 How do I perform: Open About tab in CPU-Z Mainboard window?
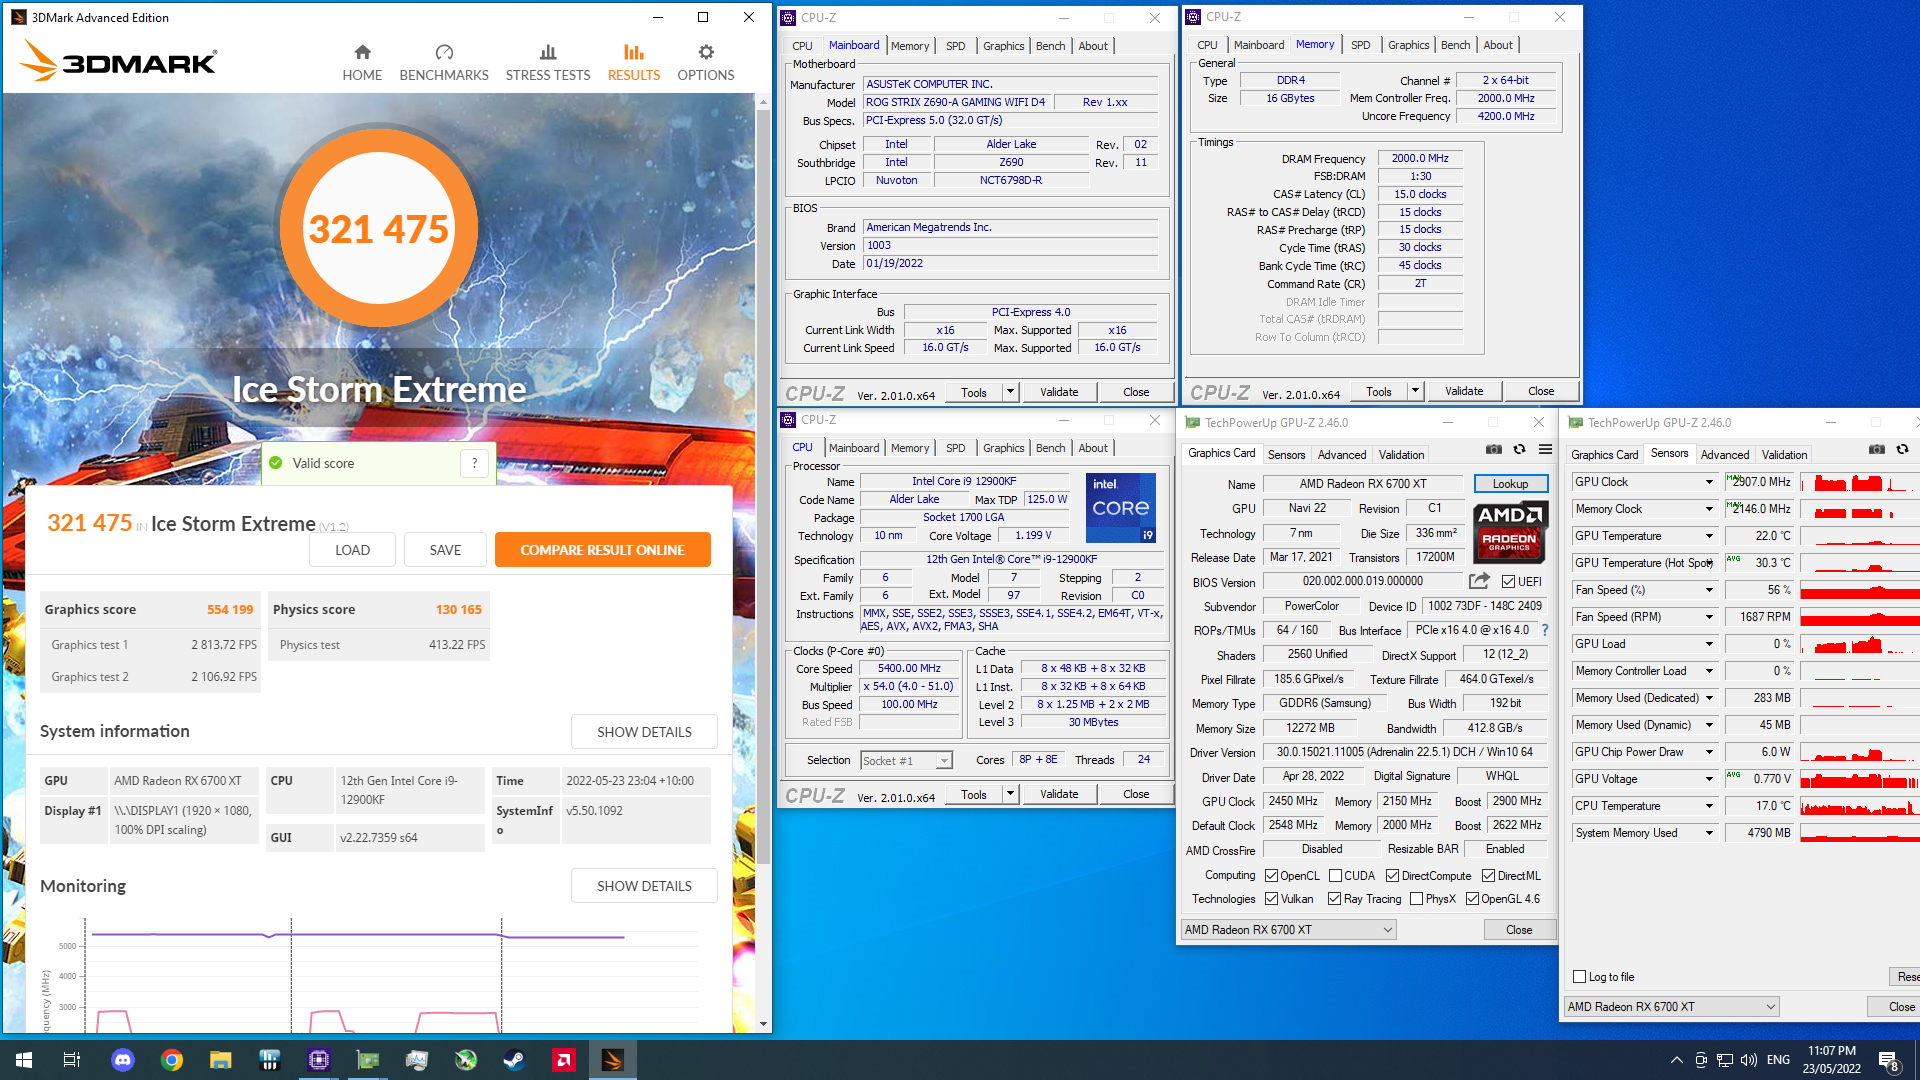pos(1093,46)
